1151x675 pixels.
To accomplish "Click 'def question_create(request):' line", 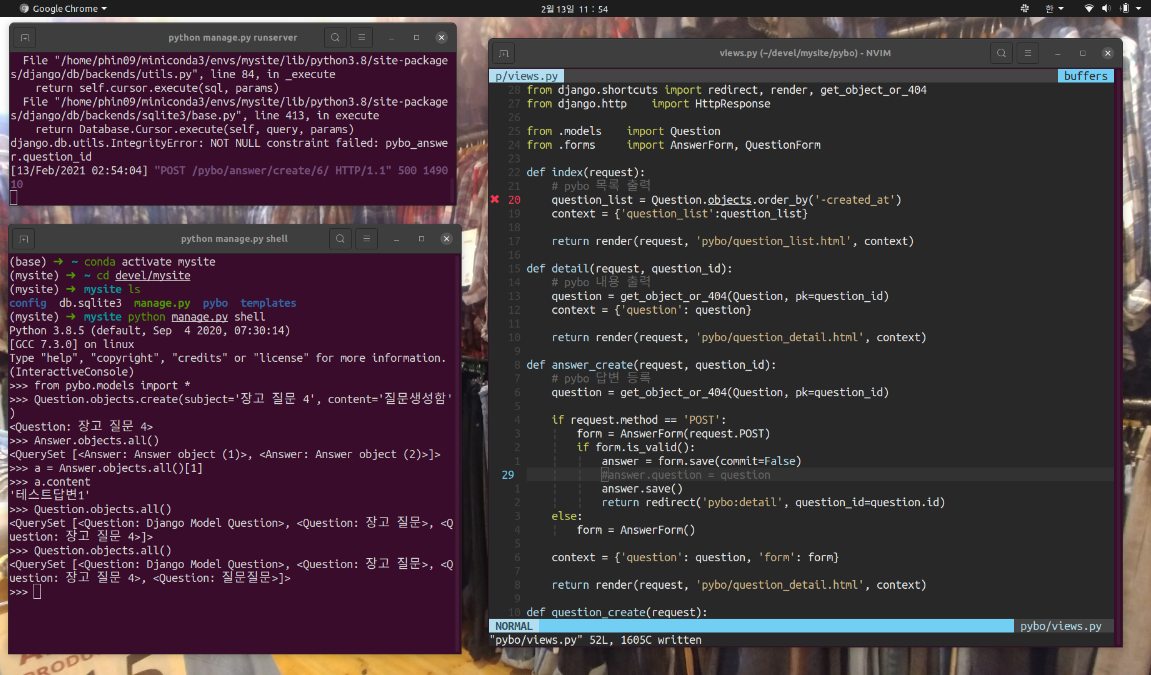I will coord(617,612).
